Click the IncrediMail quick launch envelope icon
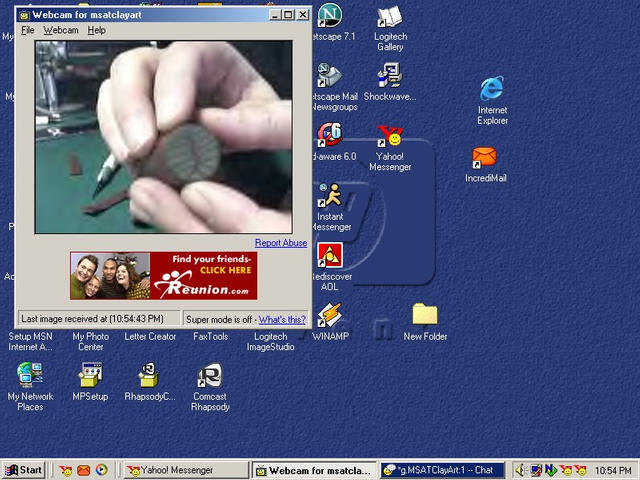Image resolution: width=640 pixels, height=480 pixels. [x=84, y=470]
